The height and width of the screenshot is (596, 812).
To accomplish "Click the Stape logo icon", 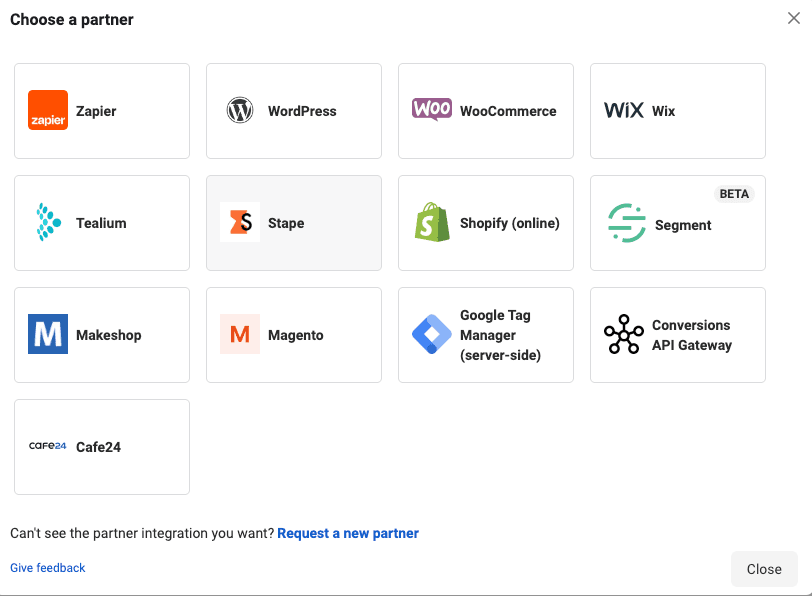I will tap(239, 222).
